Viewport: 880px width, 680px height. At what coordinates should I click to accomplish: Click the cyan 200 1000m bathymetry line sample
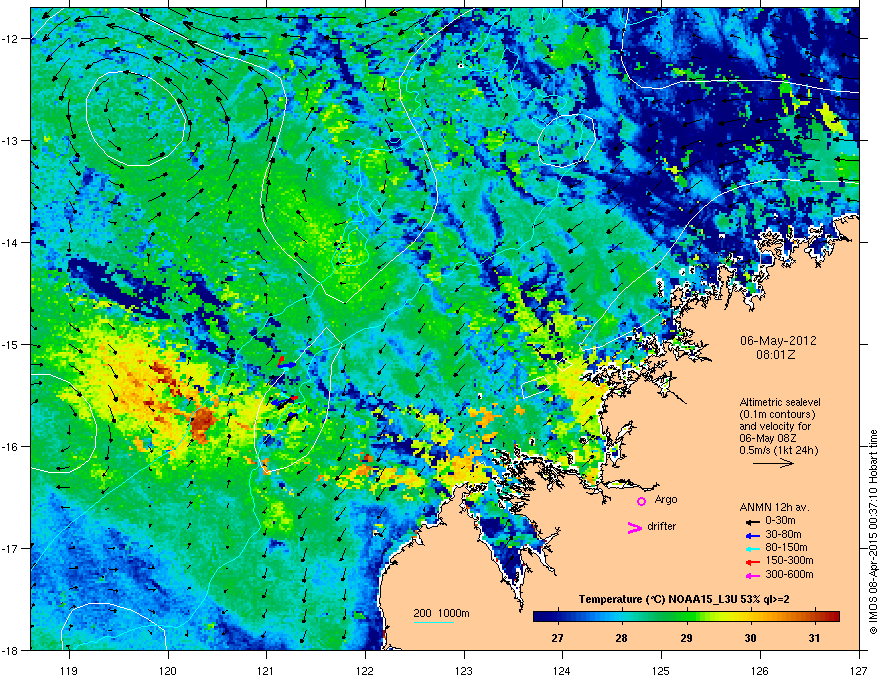pos(434,622)
